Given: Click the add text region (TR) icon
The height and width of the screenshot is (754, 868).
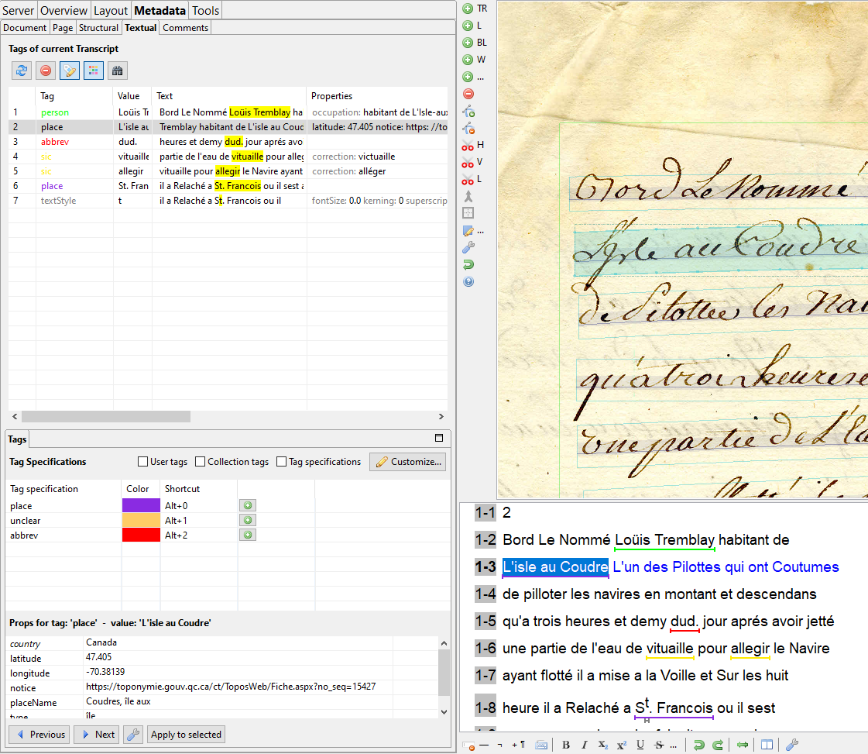Looking at the screenshot, I should pos(468,8).
